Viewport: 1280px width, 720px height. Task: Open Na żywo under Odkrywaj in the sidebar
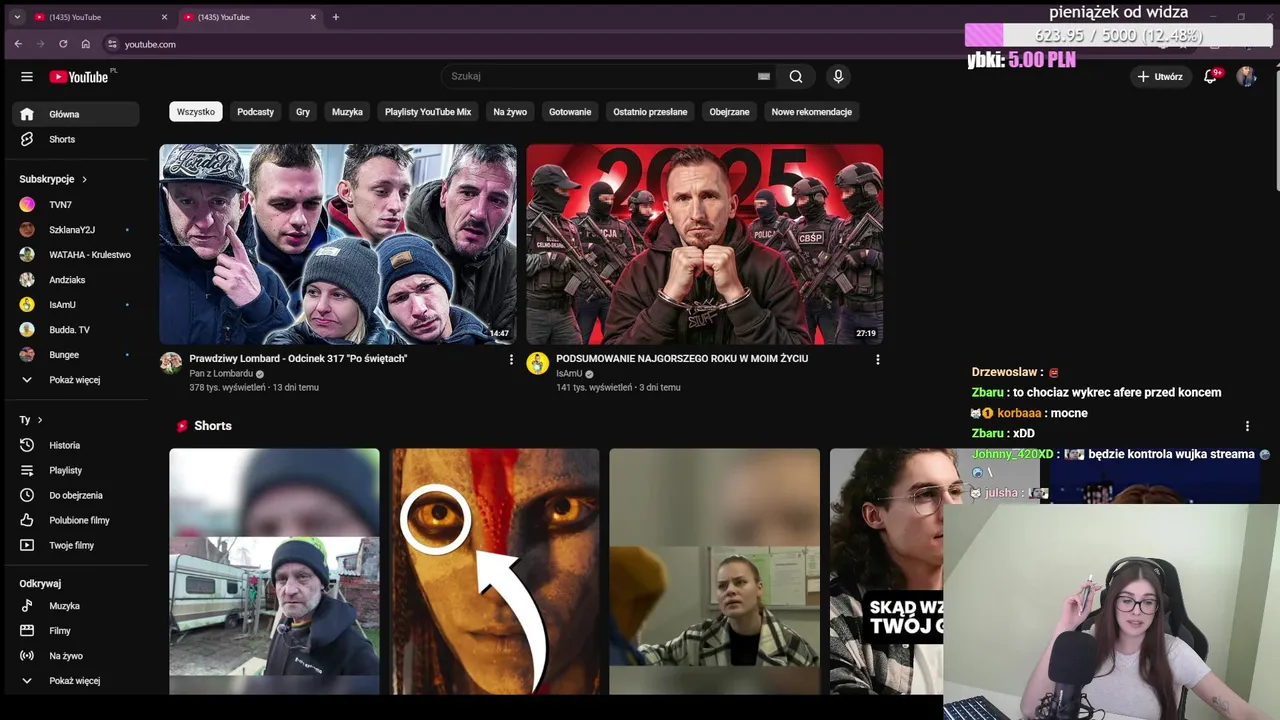tap(76, 656)
